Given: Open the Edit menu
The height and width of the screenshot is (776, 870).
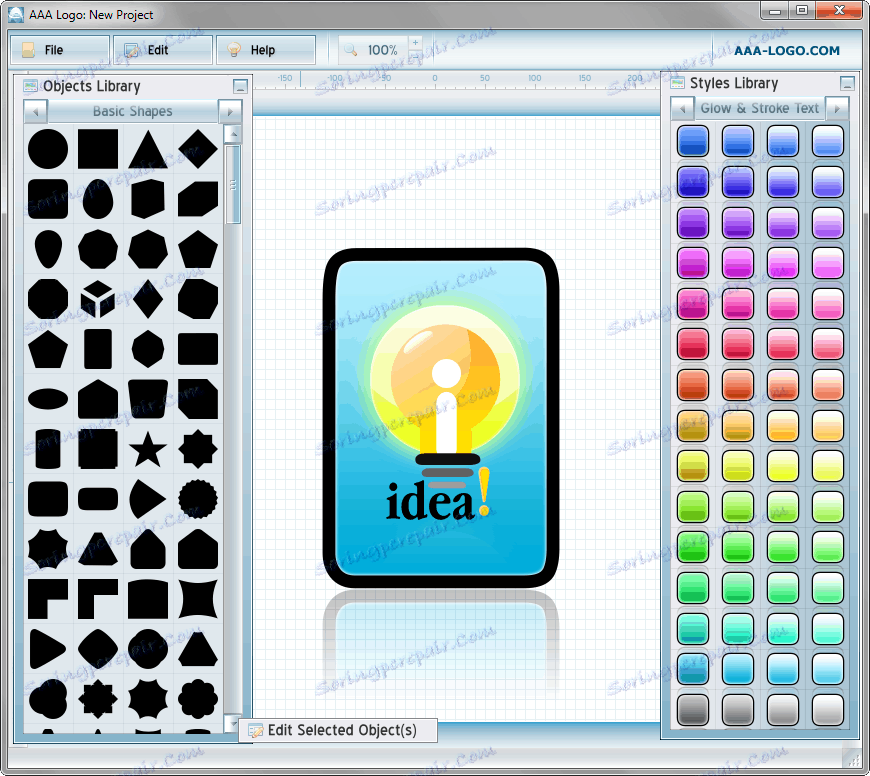Looking at the screenshot, I should (x=163, y=50).
